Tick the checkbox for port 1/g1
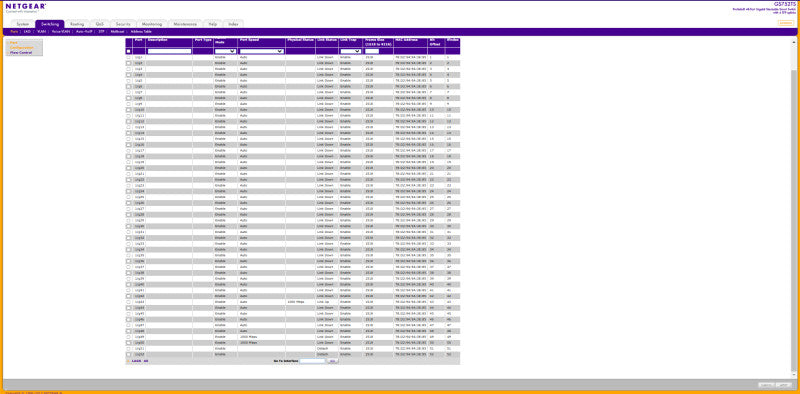 pyautogui.click(x=129, y=58)
